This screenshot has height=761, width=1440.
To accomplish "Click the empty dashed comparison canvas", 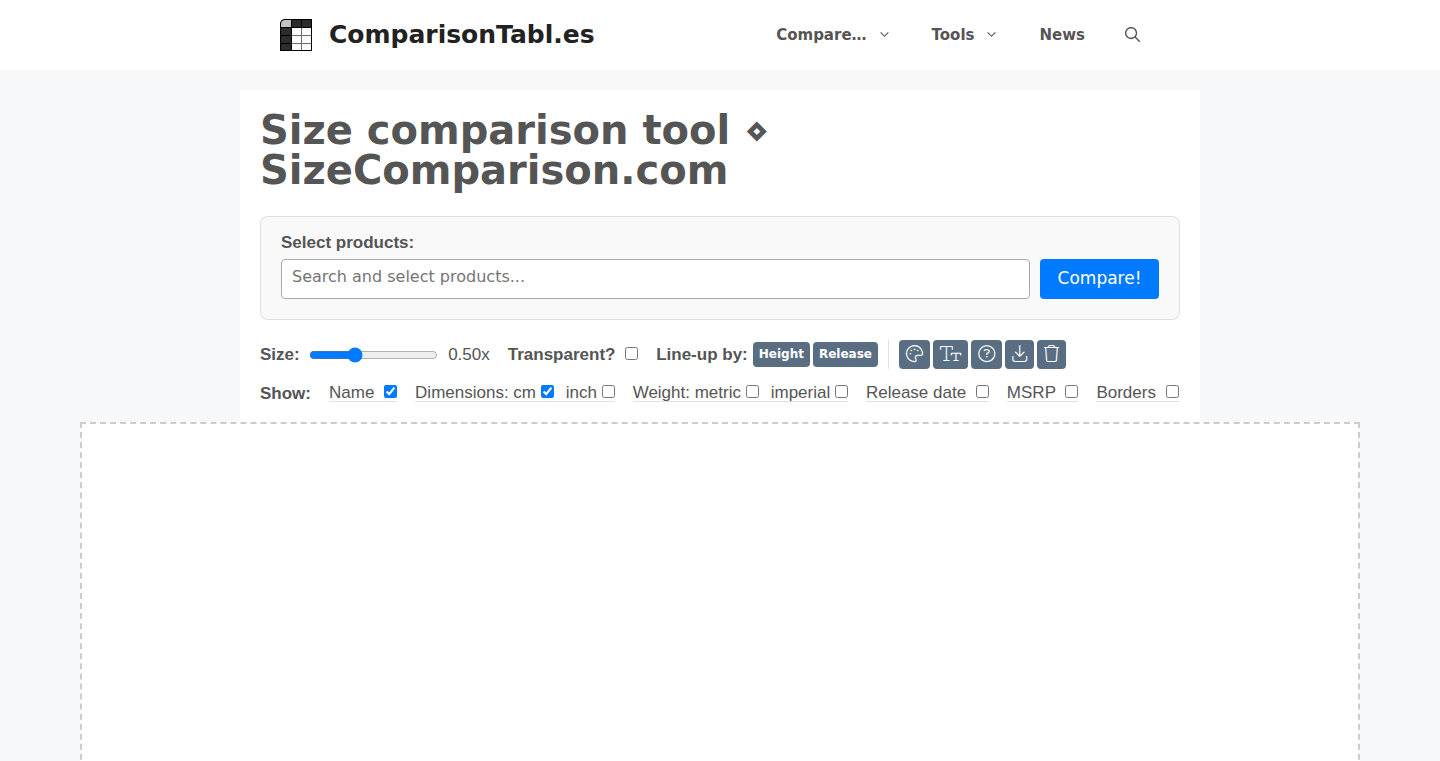I will pos(720,592).
